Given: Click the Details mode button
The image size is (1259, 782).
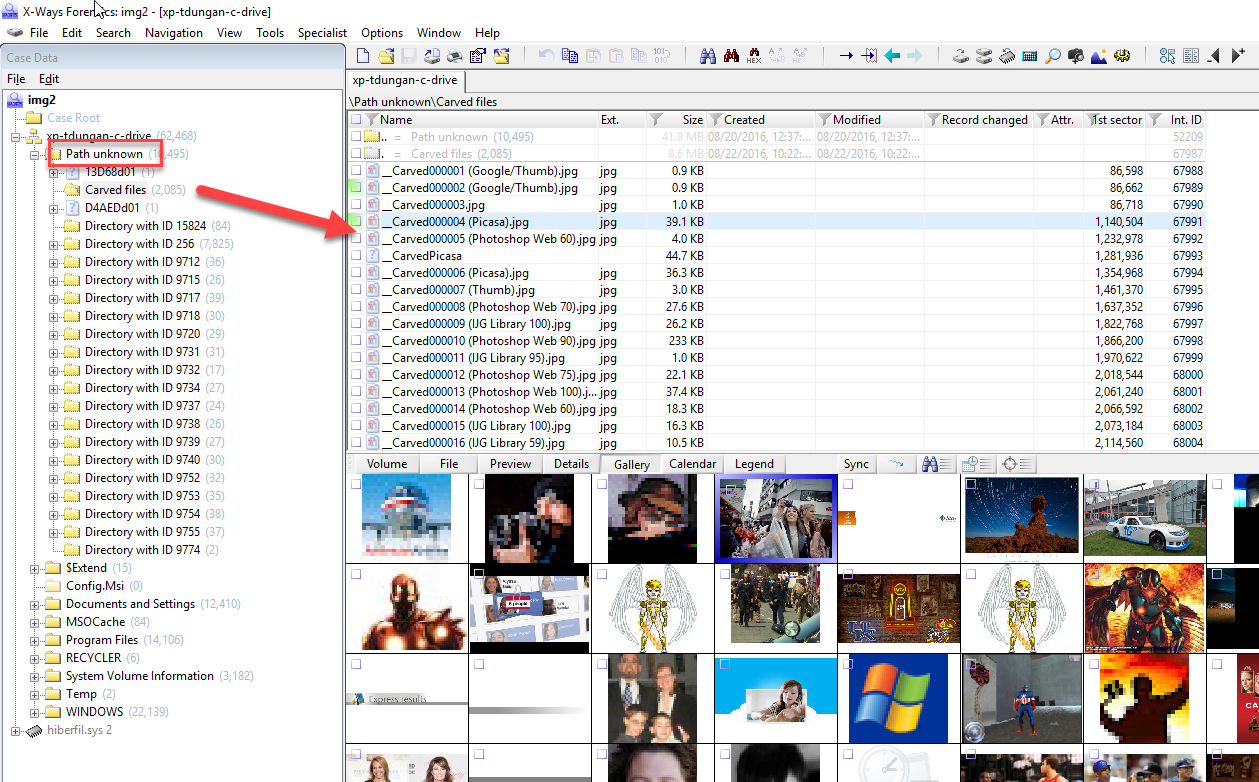Looking at the screenshot, I should pos(571,464).
